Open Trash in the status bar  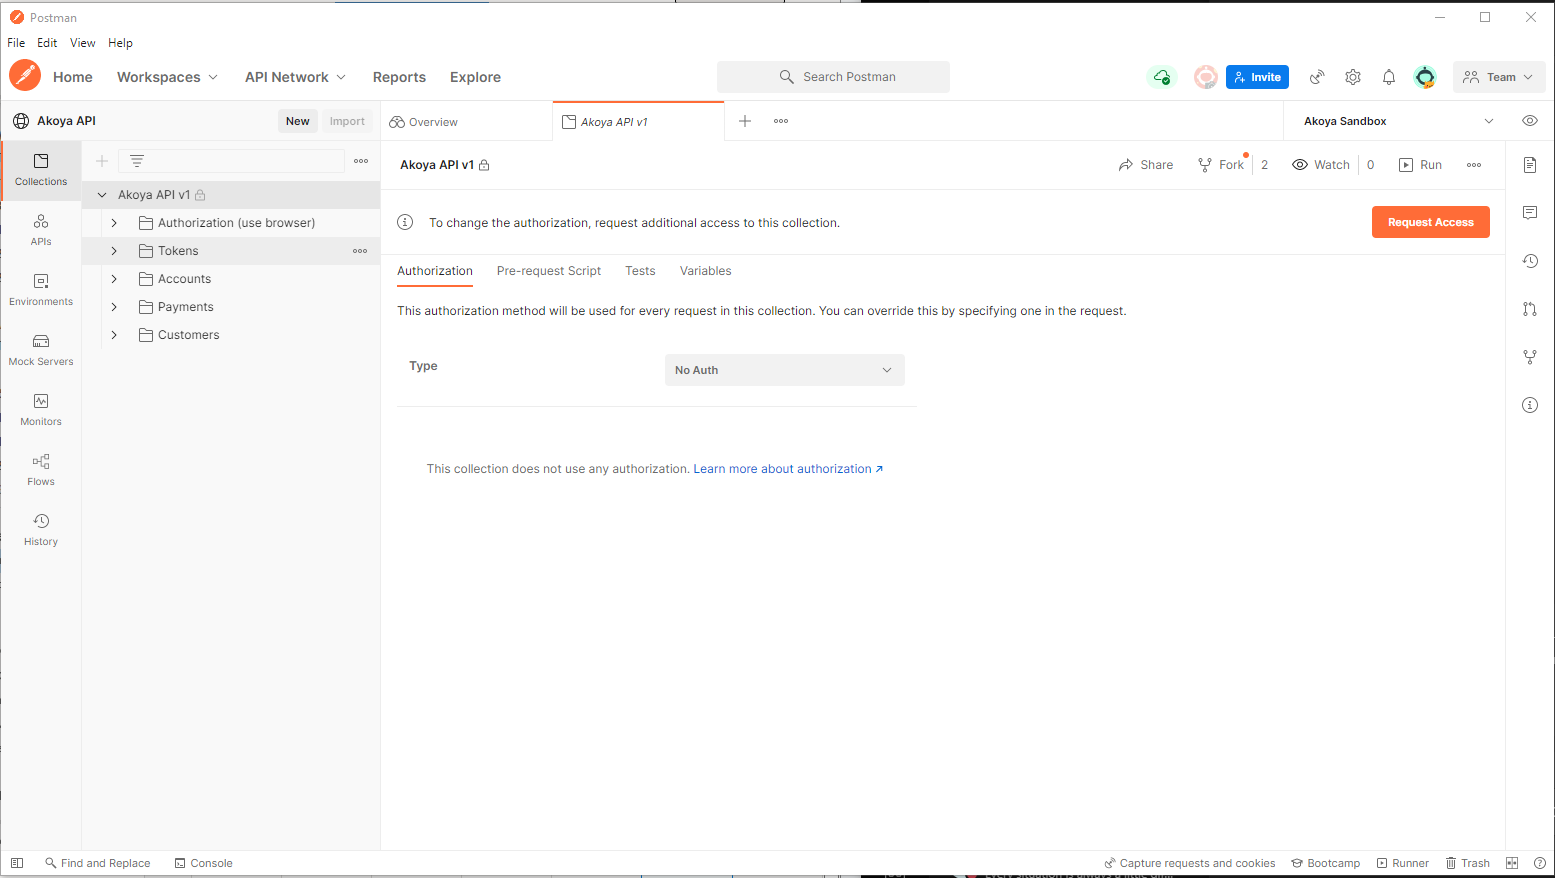[1467, 863]
